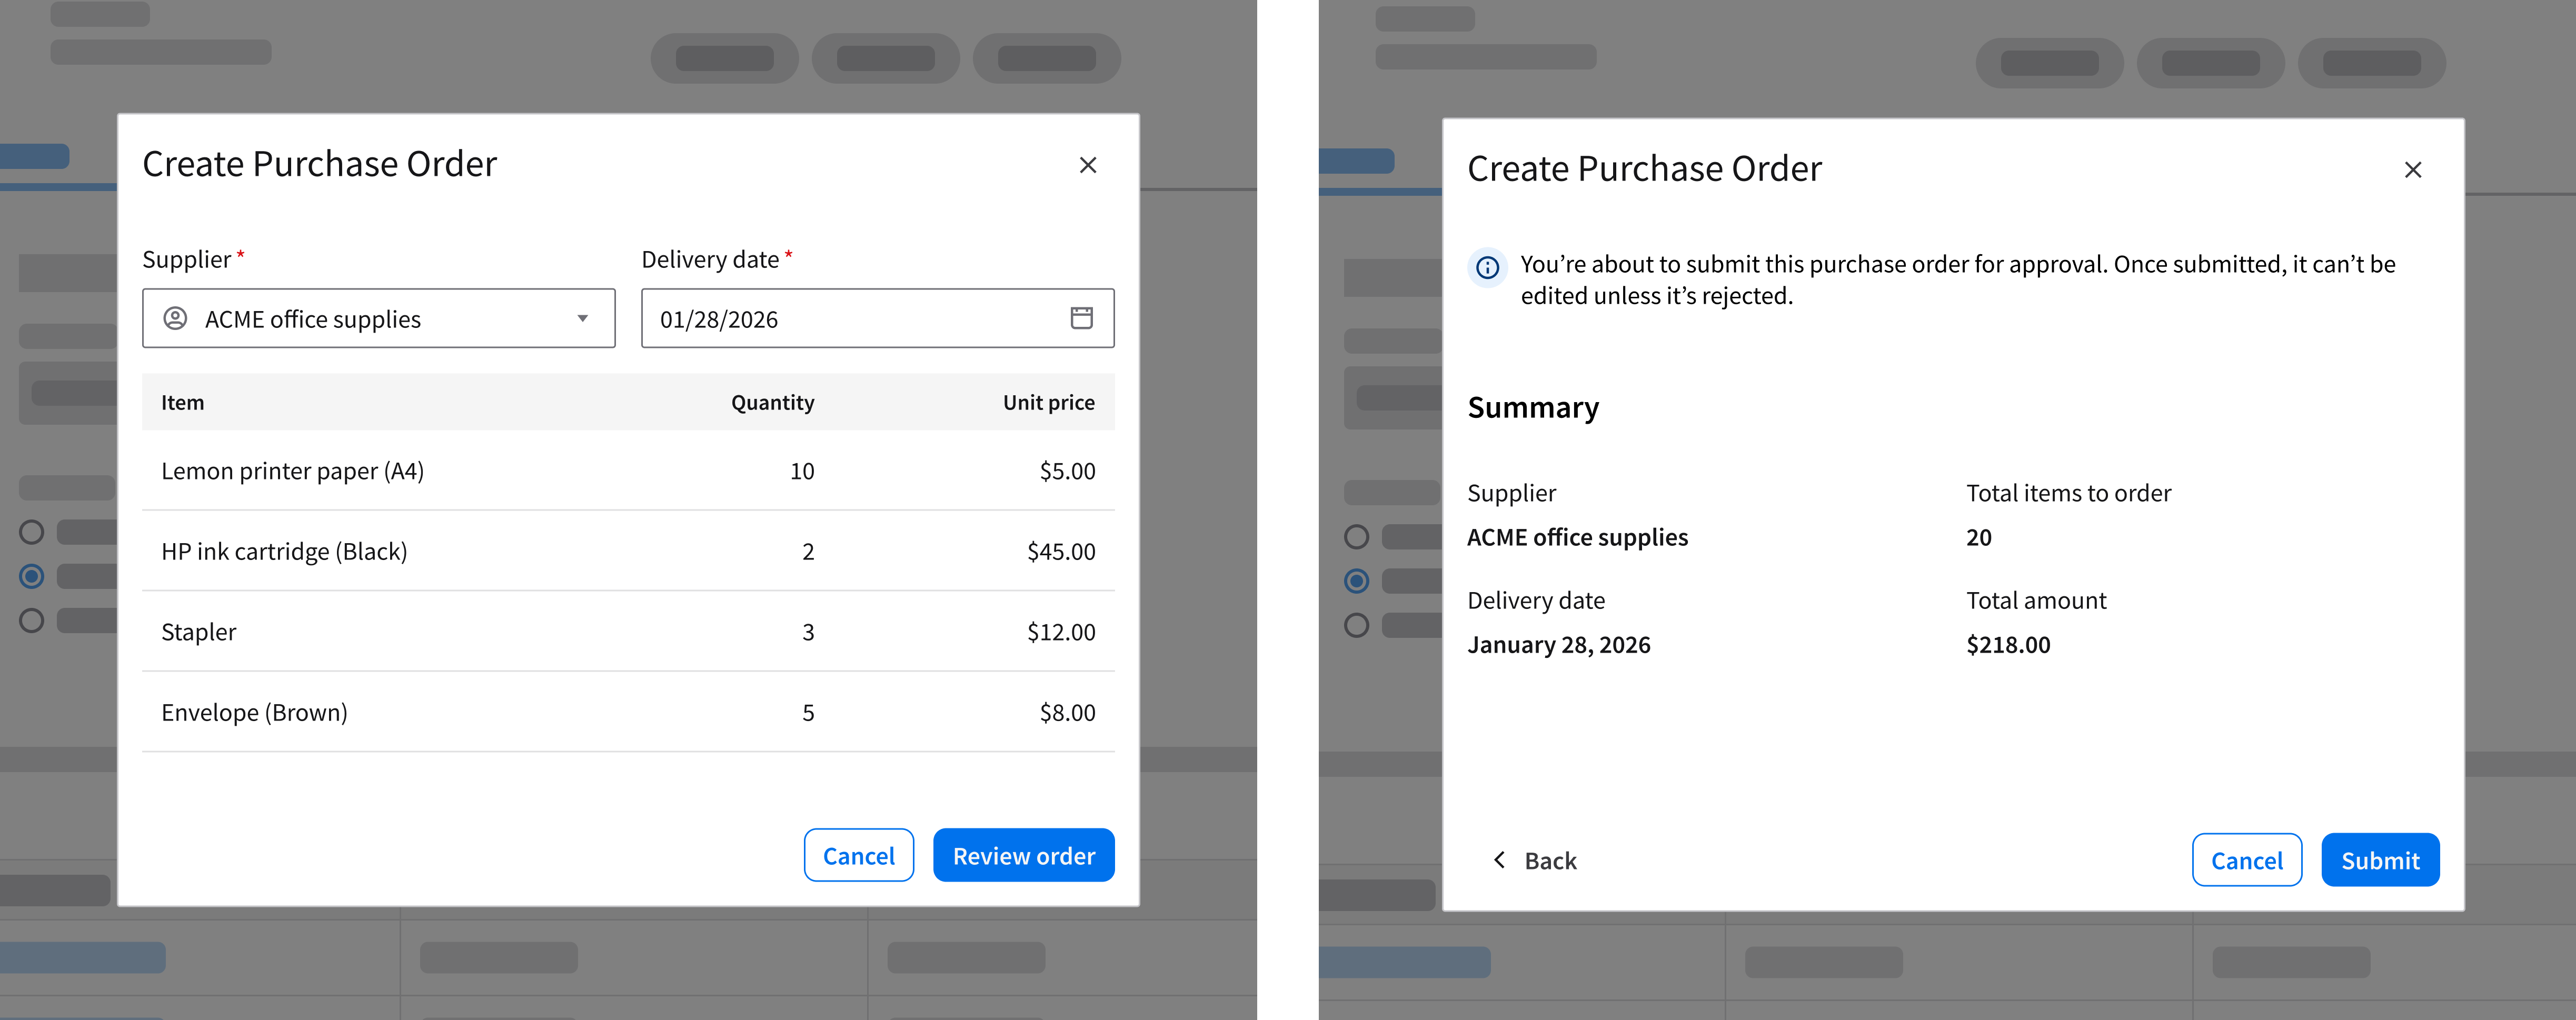Click the Unit price column header
The image size is (2576, 1020).
click(x=1048, y=402)
